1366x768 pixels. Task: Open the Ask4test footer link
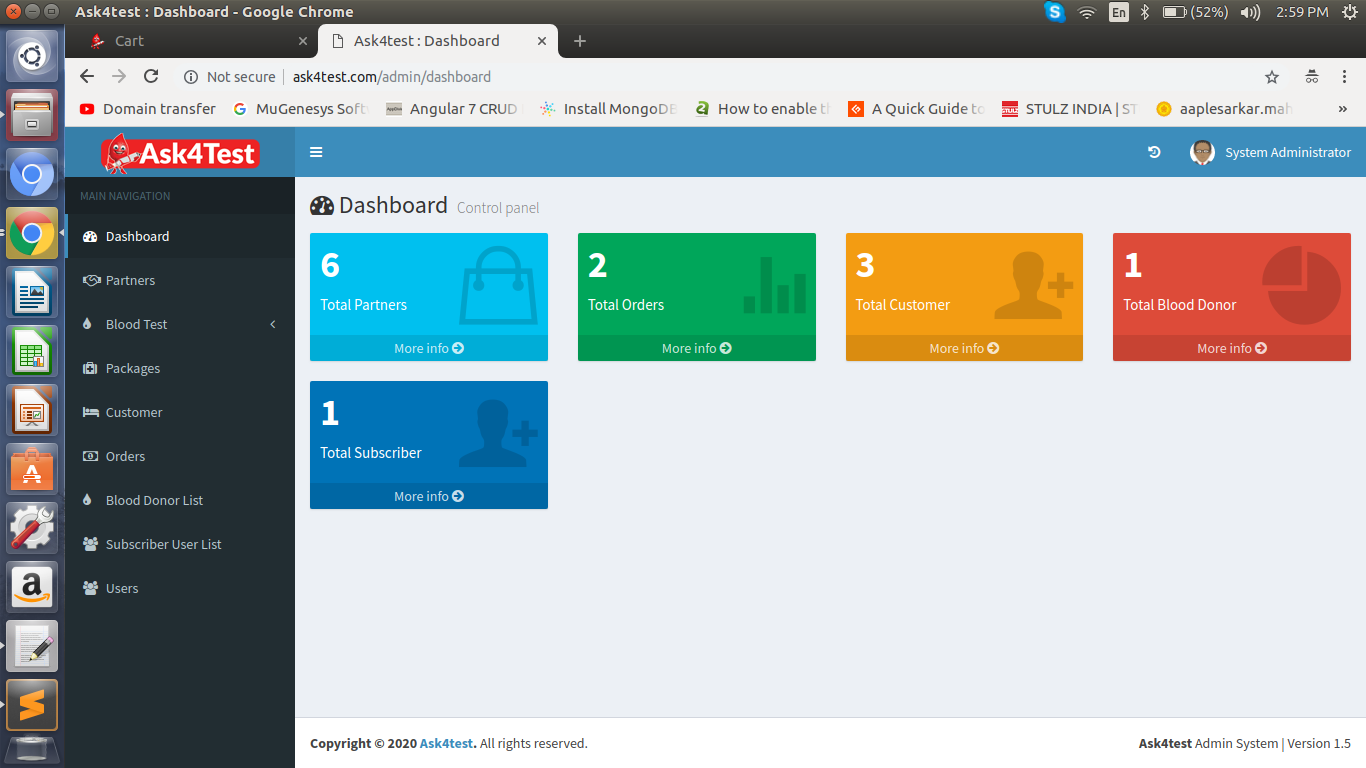coord(446,744)
